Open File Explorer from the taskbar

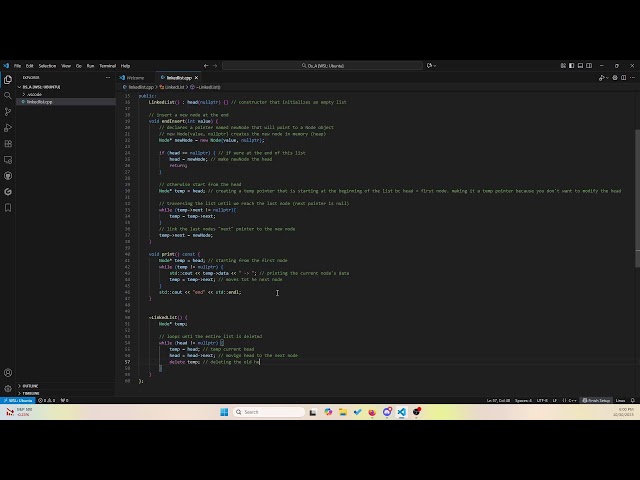[x=343, y=412]
